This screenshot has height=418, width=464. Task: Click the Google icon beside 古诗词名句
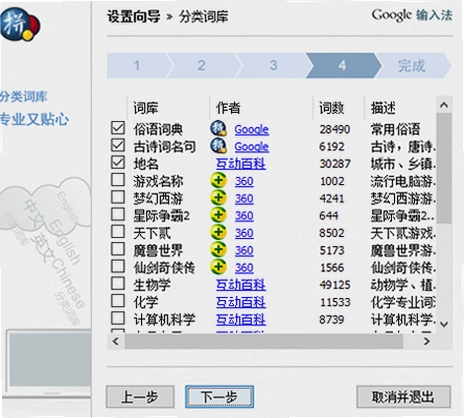coord(219,146)
